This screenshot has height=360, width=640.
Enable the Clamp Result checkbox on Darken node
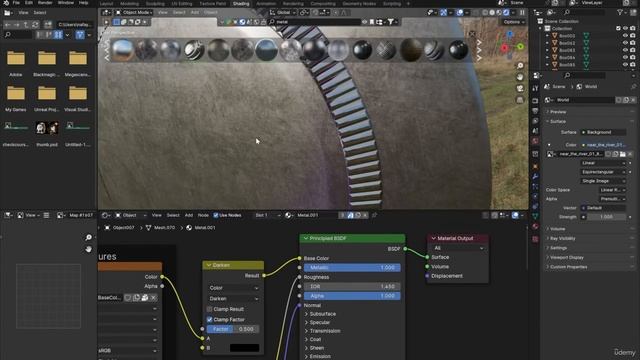209,309
